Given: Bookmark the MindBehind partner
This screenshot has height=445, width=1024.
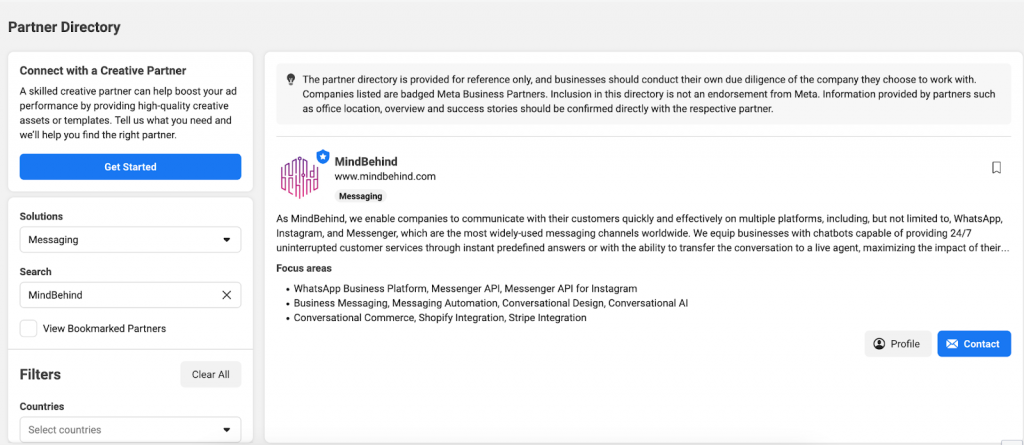Looking at the screenshot, I should 996,168.
